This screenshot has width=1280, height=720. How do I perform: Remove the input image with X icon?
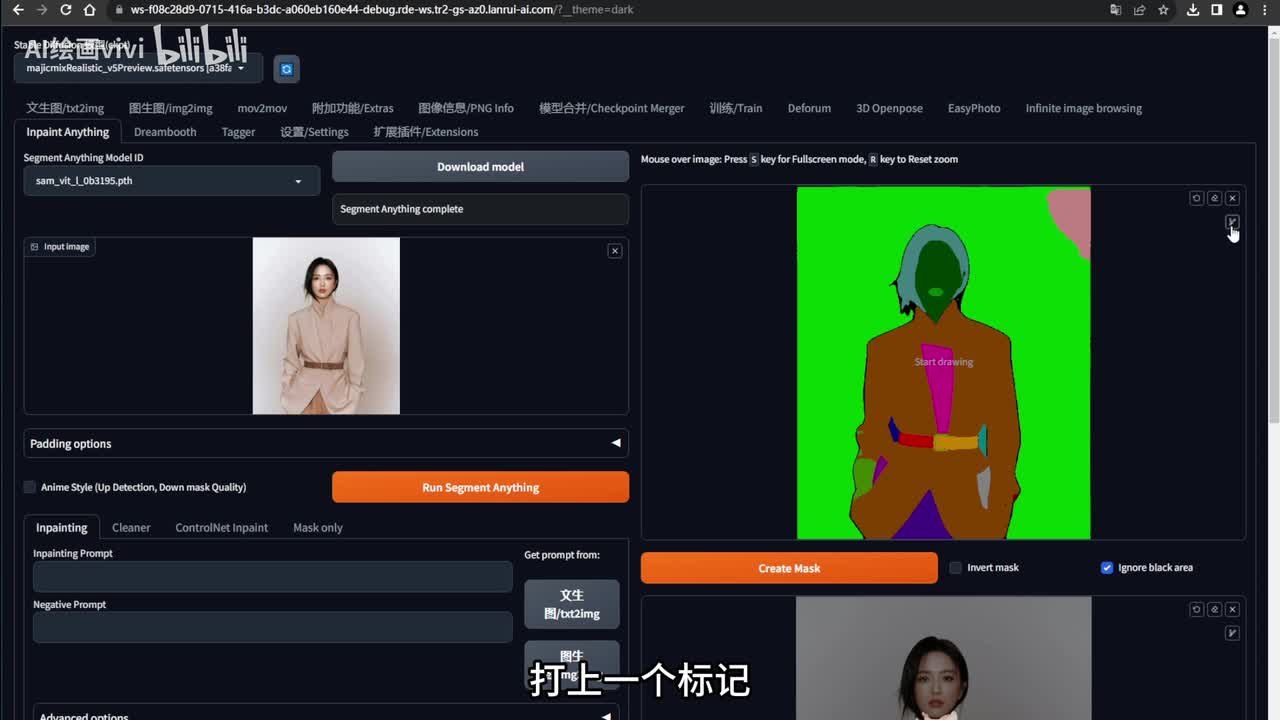[x=615, y=251]
